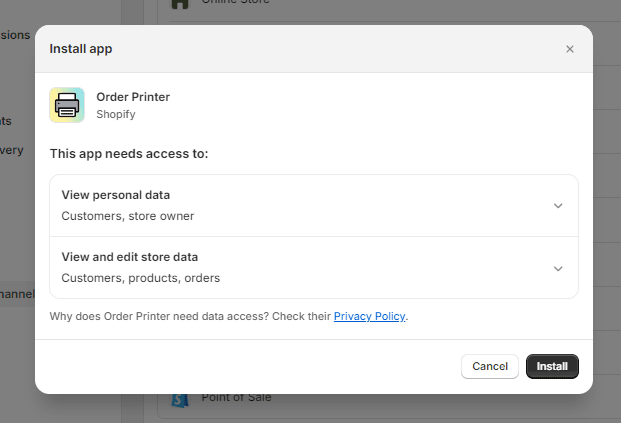Image resolution: width=621 pixels, height=423 pixels.
Task: Click the Order Printer app icon
Action: point(67,105)
